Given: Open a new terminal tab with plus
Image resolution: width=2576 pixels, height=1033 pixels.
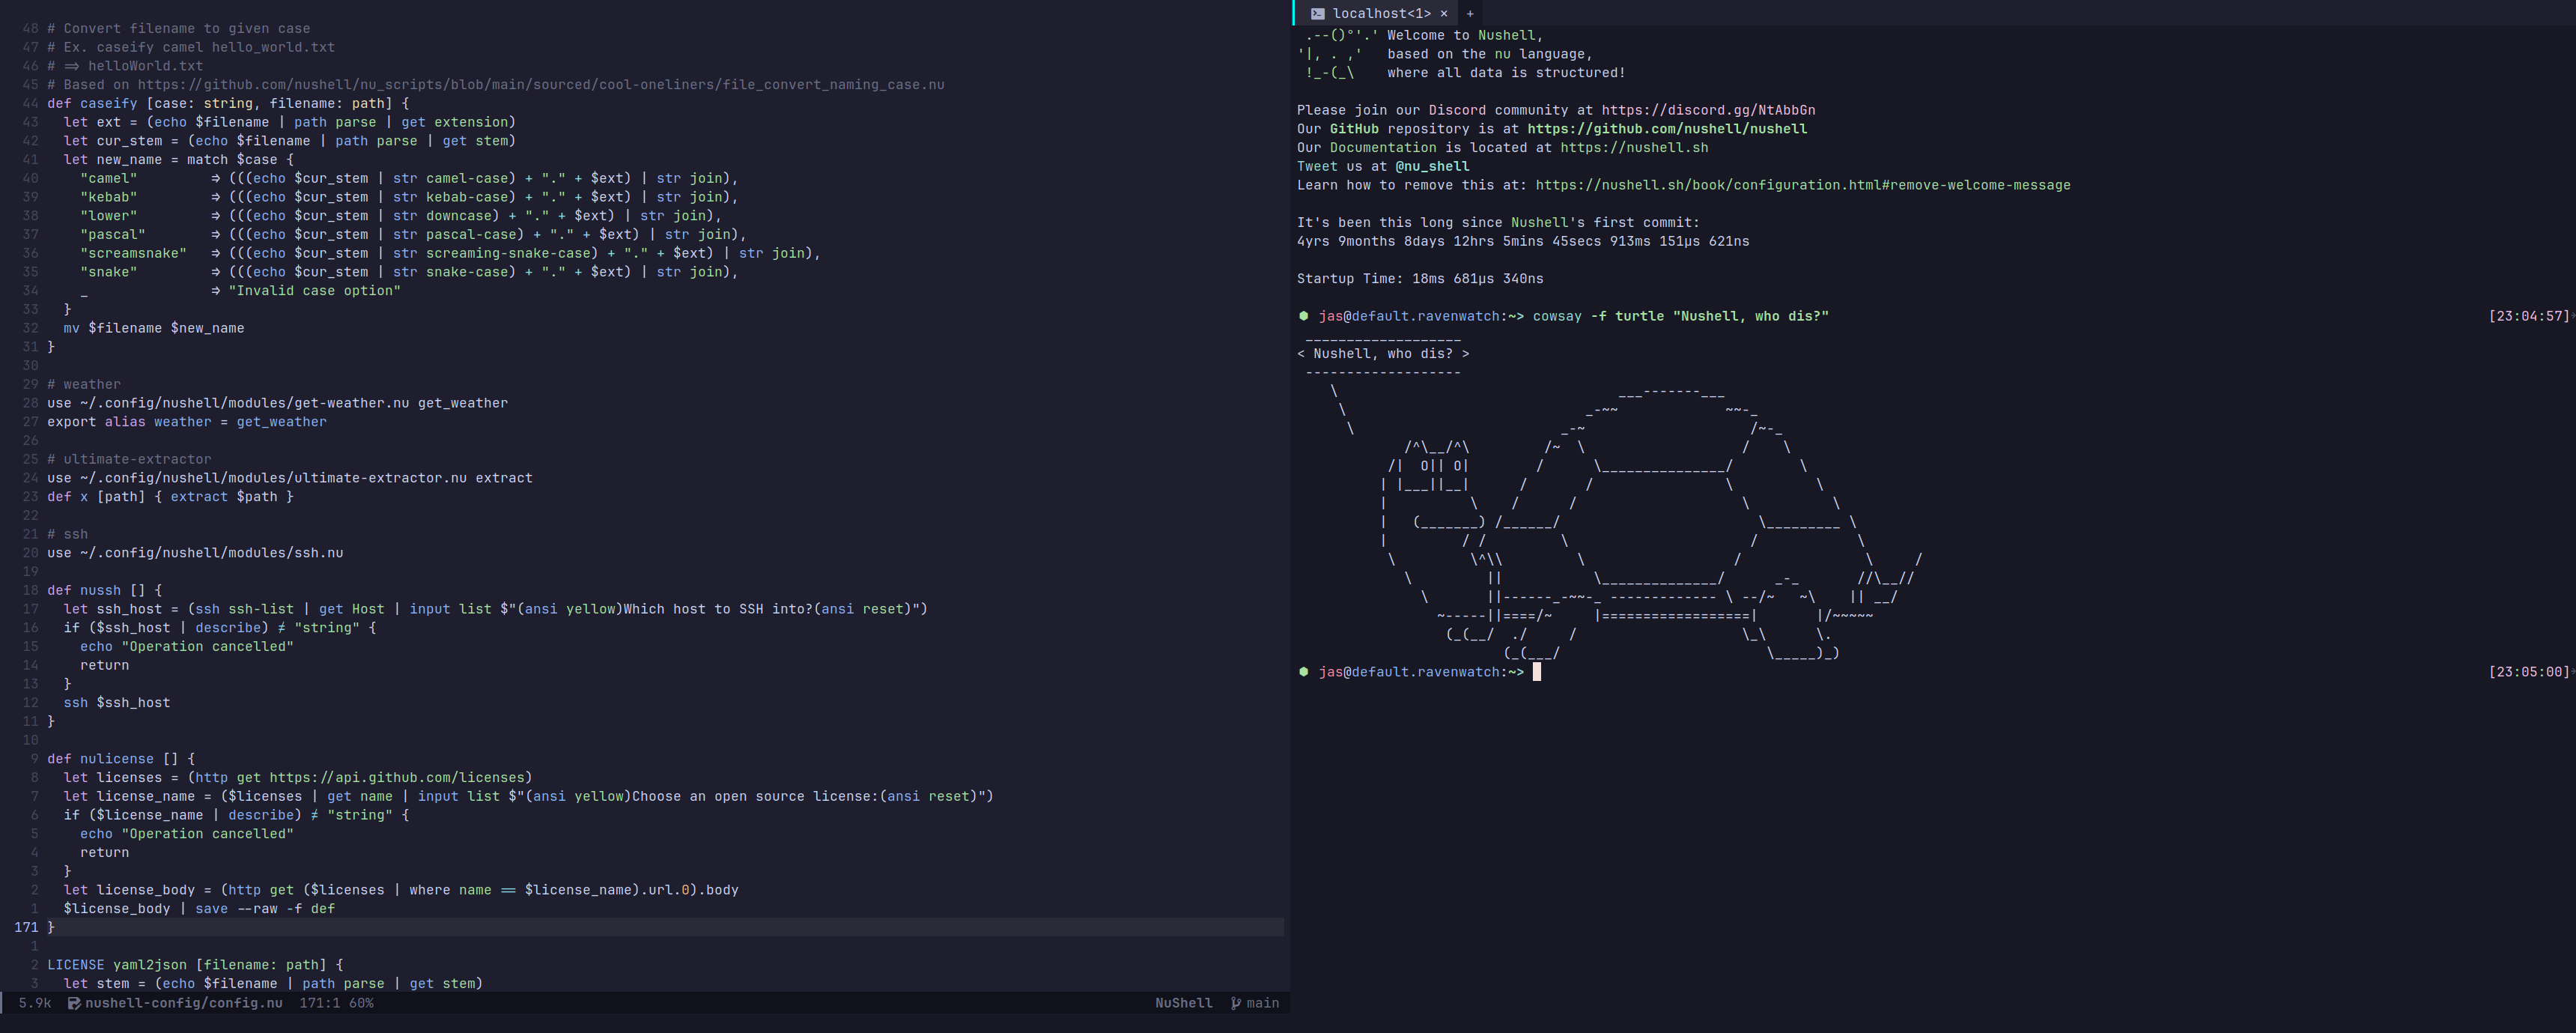Looking at the screenshot, I should [1470, 14].
